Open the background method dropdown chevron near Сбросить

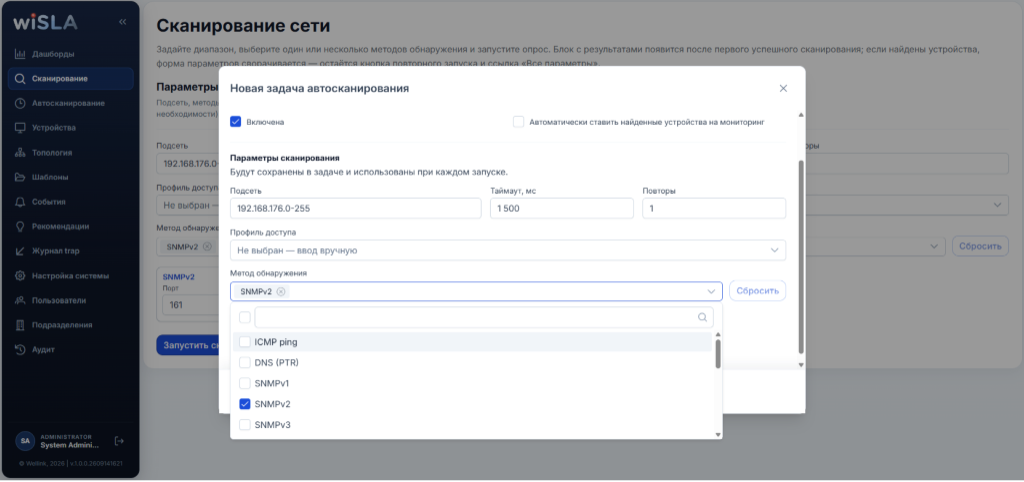coord(933,246)
